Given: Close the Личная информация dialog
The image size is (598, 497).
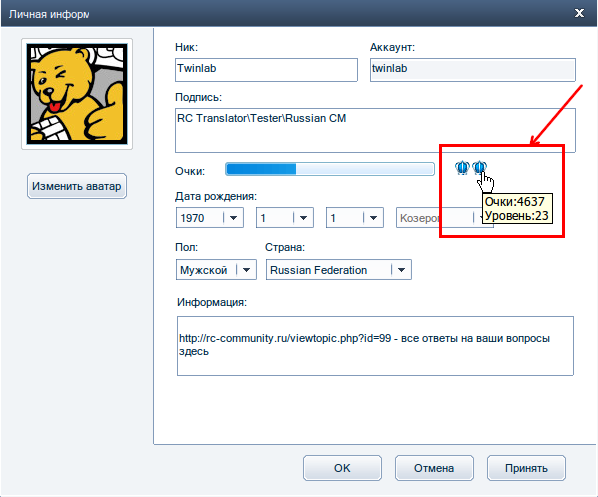Looking at the screenshot, I should coord(579,13).
